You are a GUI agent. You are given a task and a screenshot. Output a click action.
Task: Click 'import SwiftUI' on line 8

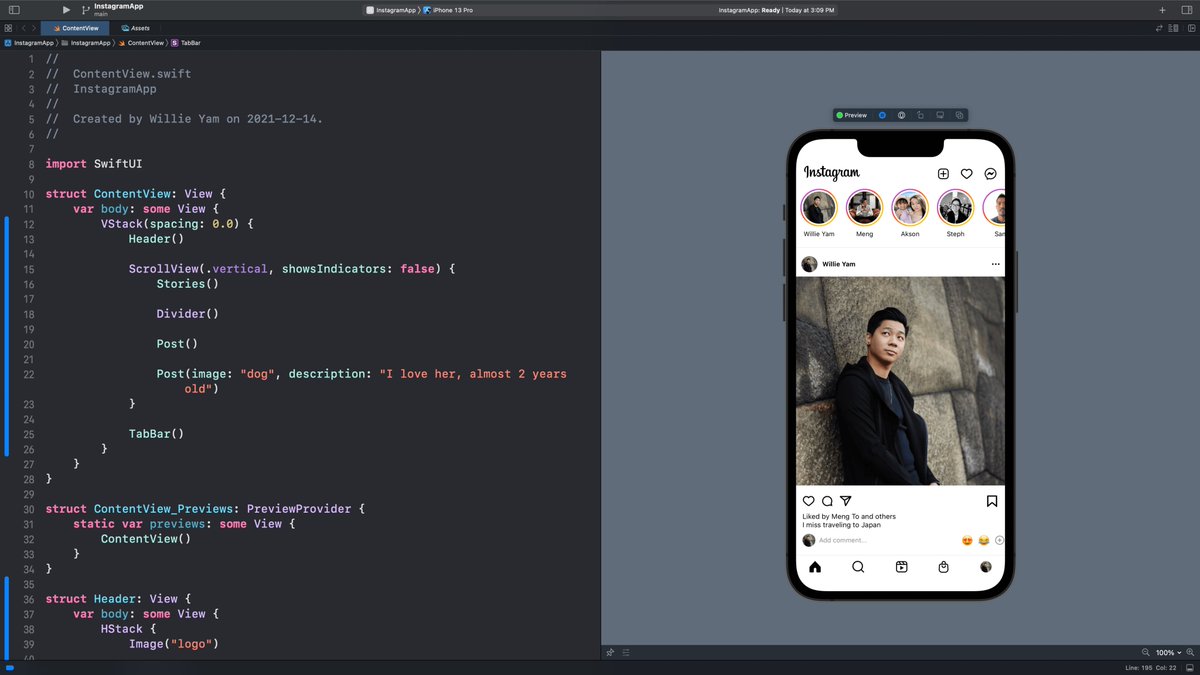(x=94, y=164)
